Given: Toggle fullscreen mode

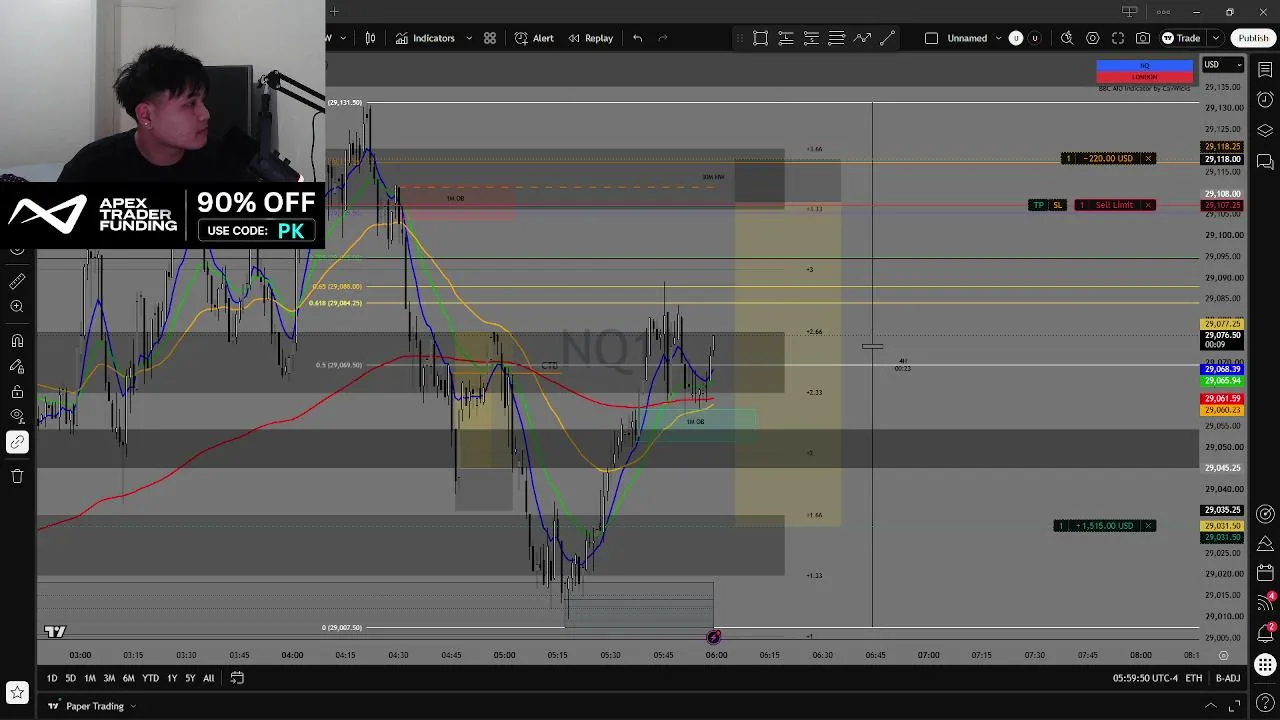Looking at the screenshot, I should (1118, 38).
